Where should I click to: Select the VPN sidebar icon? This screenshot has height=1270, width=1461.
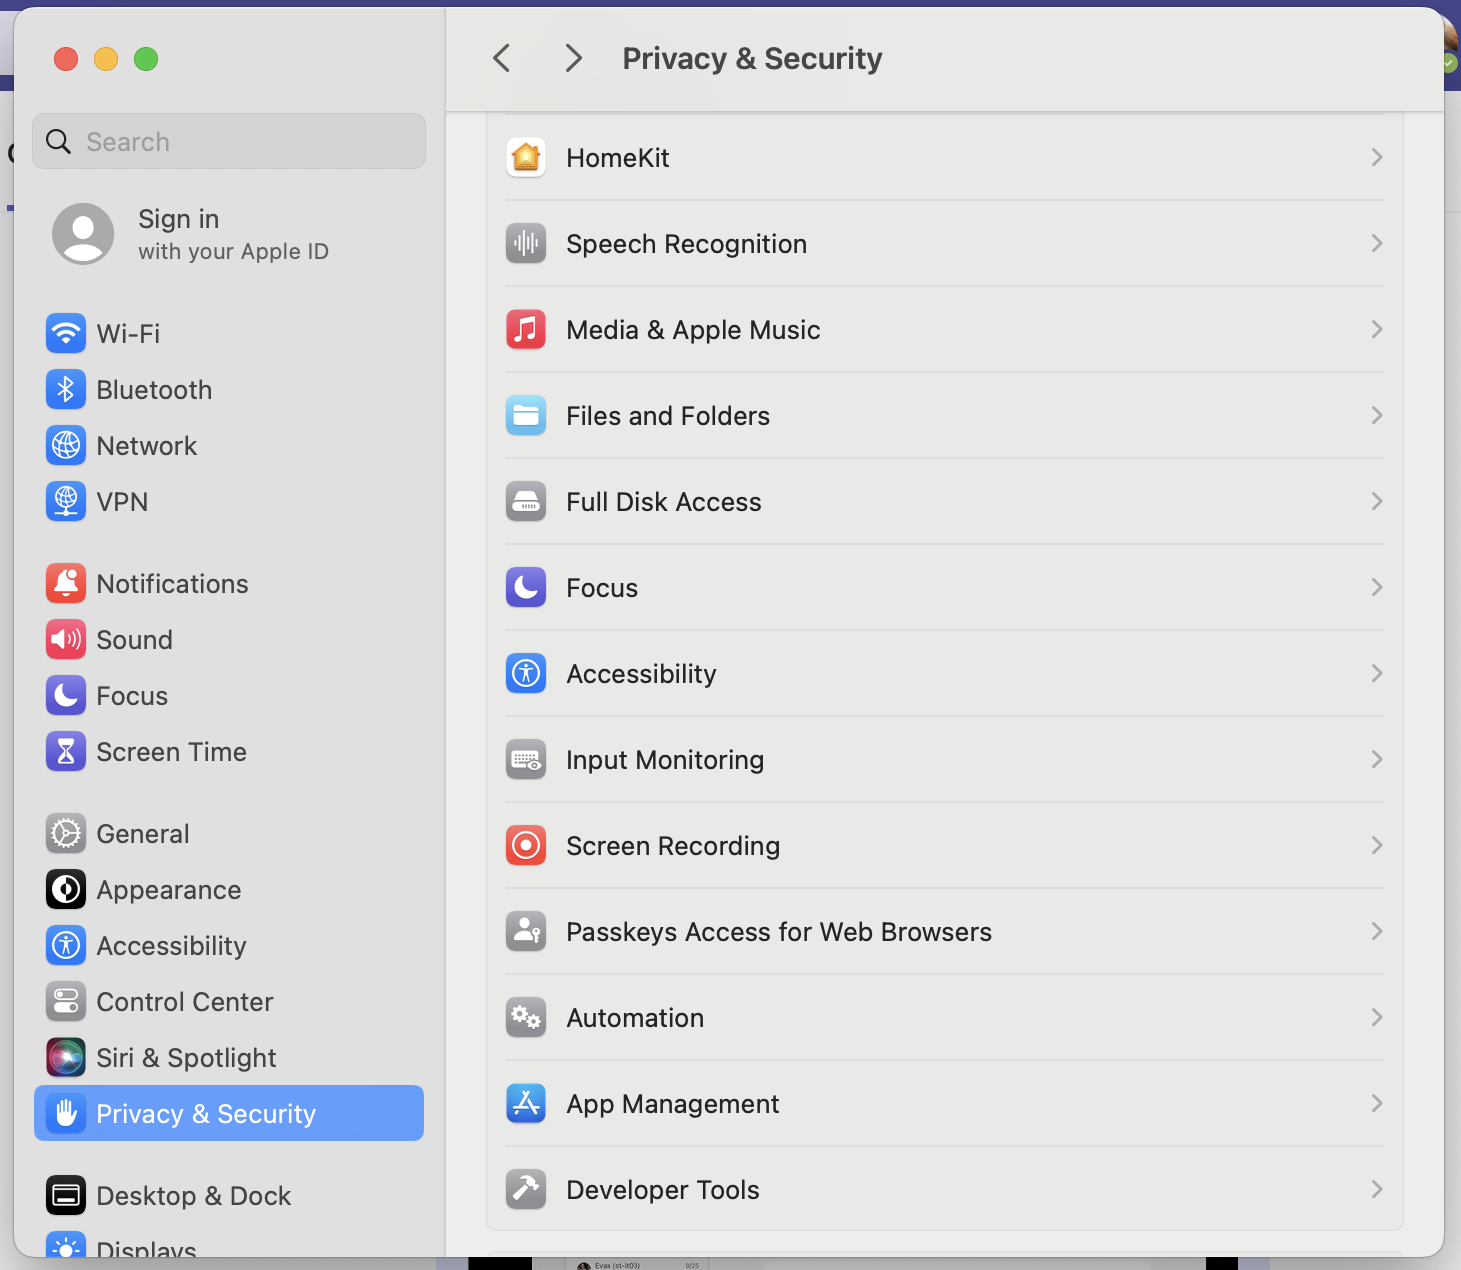point(66,502)
